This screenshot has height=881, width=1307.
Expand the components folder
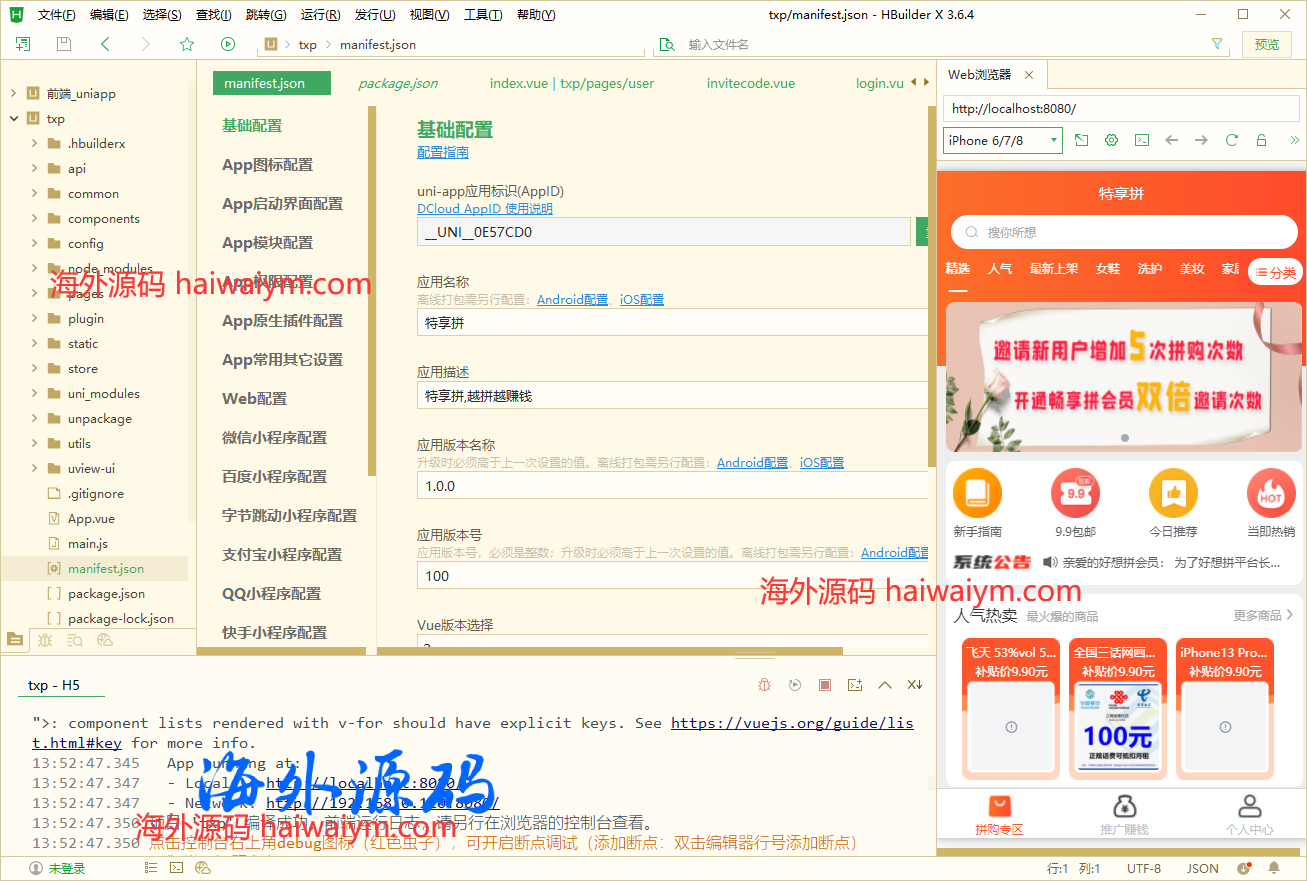35,218
